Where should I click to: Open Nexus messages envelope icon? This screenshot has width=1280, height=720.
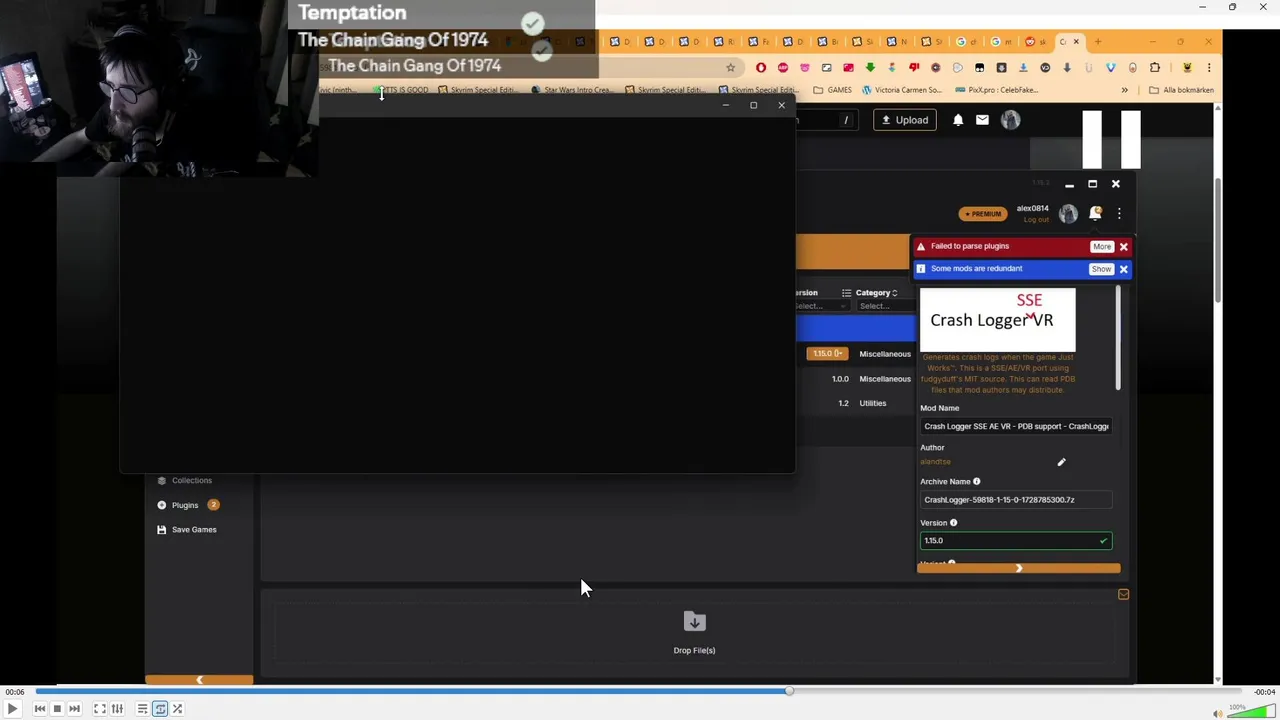click(x=982, y=120)
